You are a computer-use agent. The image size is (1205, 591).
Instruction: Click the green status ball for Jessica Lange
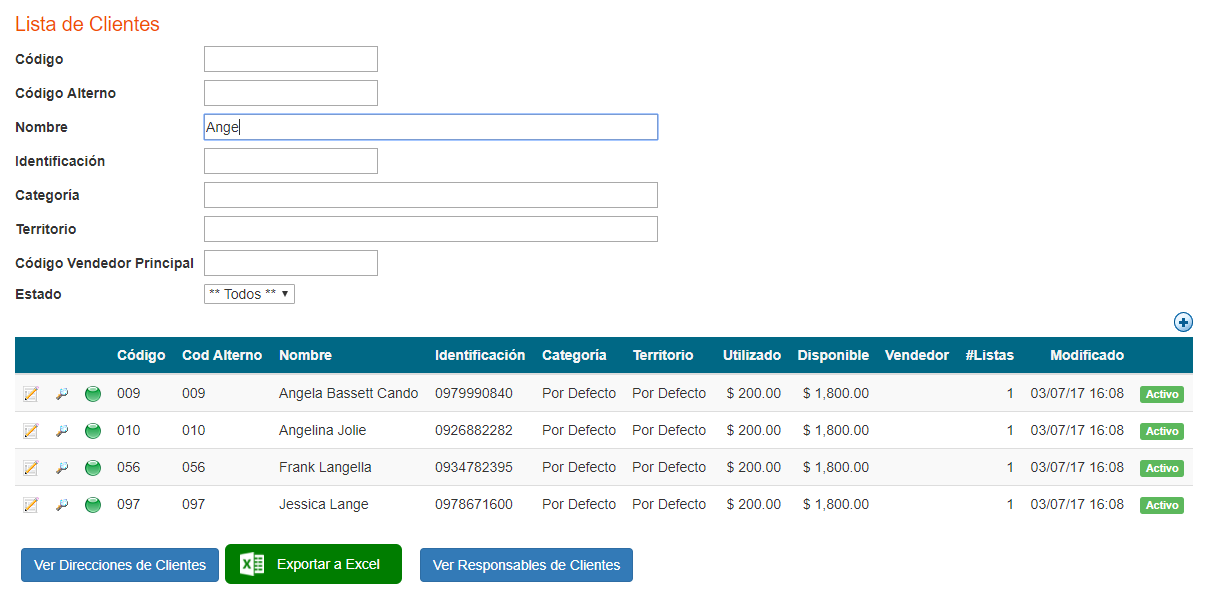pyautogui.click(x=93, y=505)
